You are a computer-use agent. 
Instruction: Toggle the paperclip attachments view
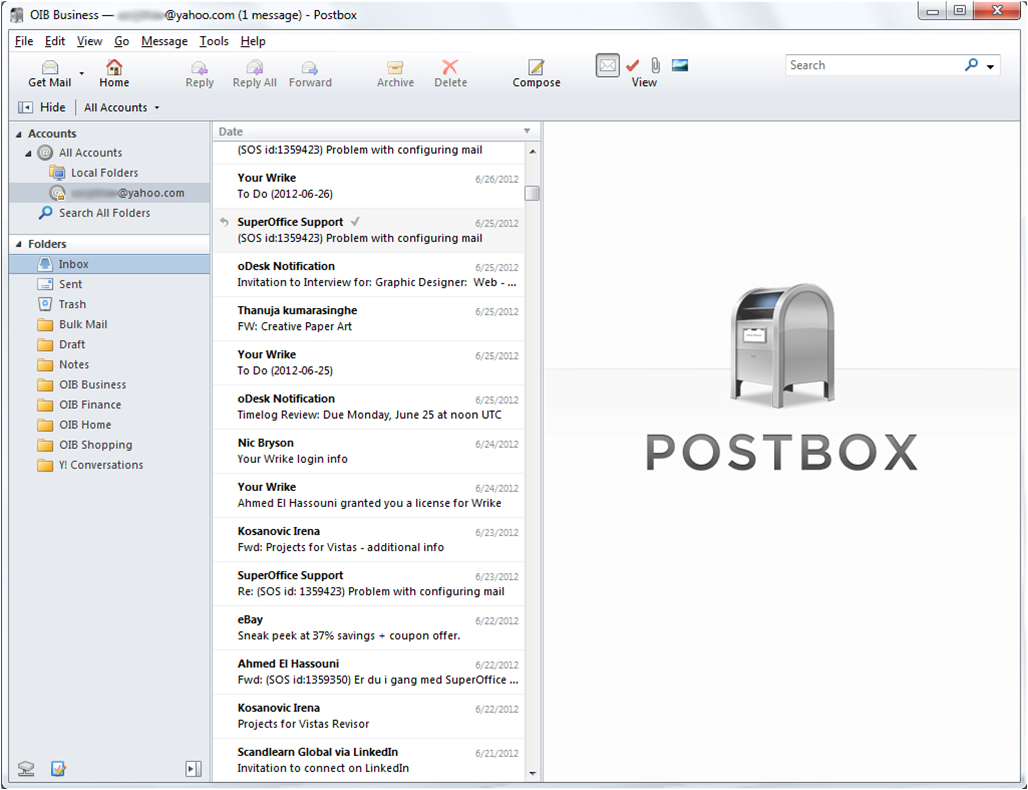[656, 65]
